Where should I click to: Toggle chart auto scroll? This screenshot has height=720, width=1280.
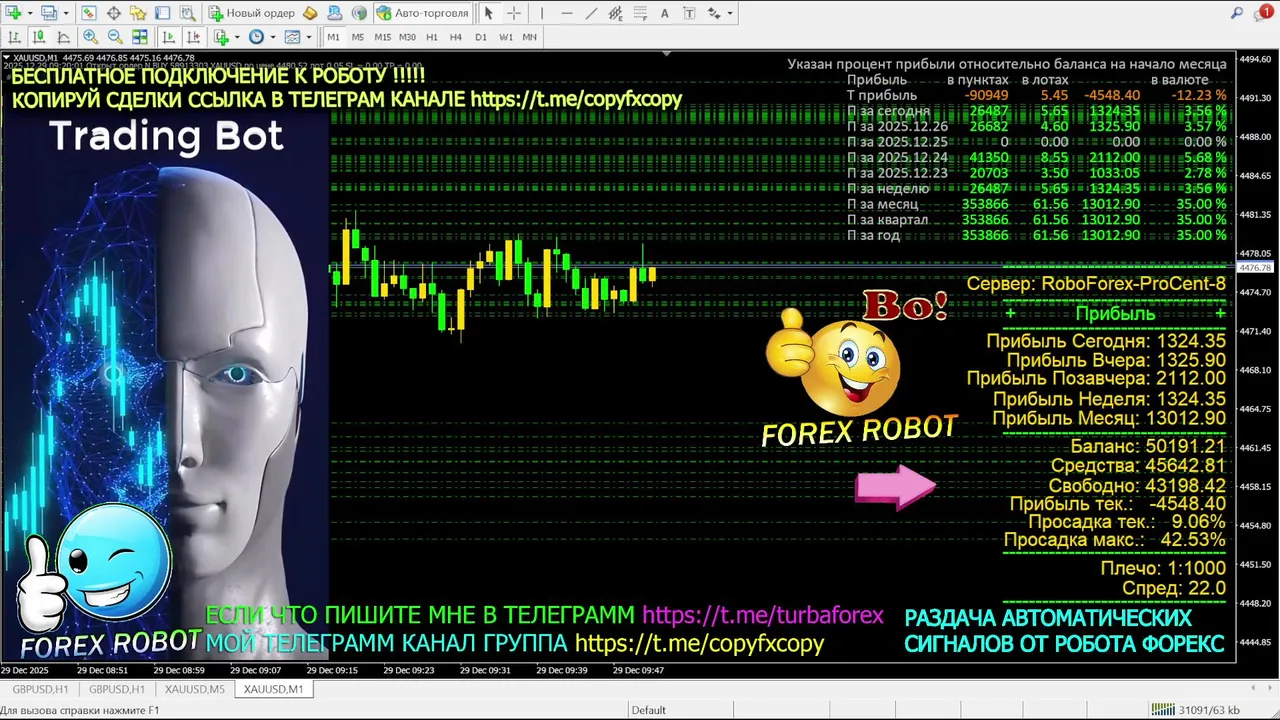pyautogui.click(x=168, y=37)
